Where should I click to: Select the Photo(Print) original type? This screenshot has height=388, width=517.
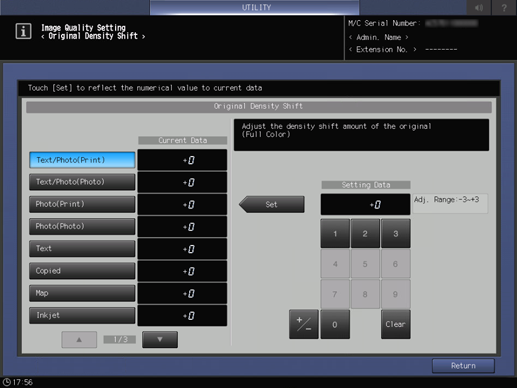point(82,204)
